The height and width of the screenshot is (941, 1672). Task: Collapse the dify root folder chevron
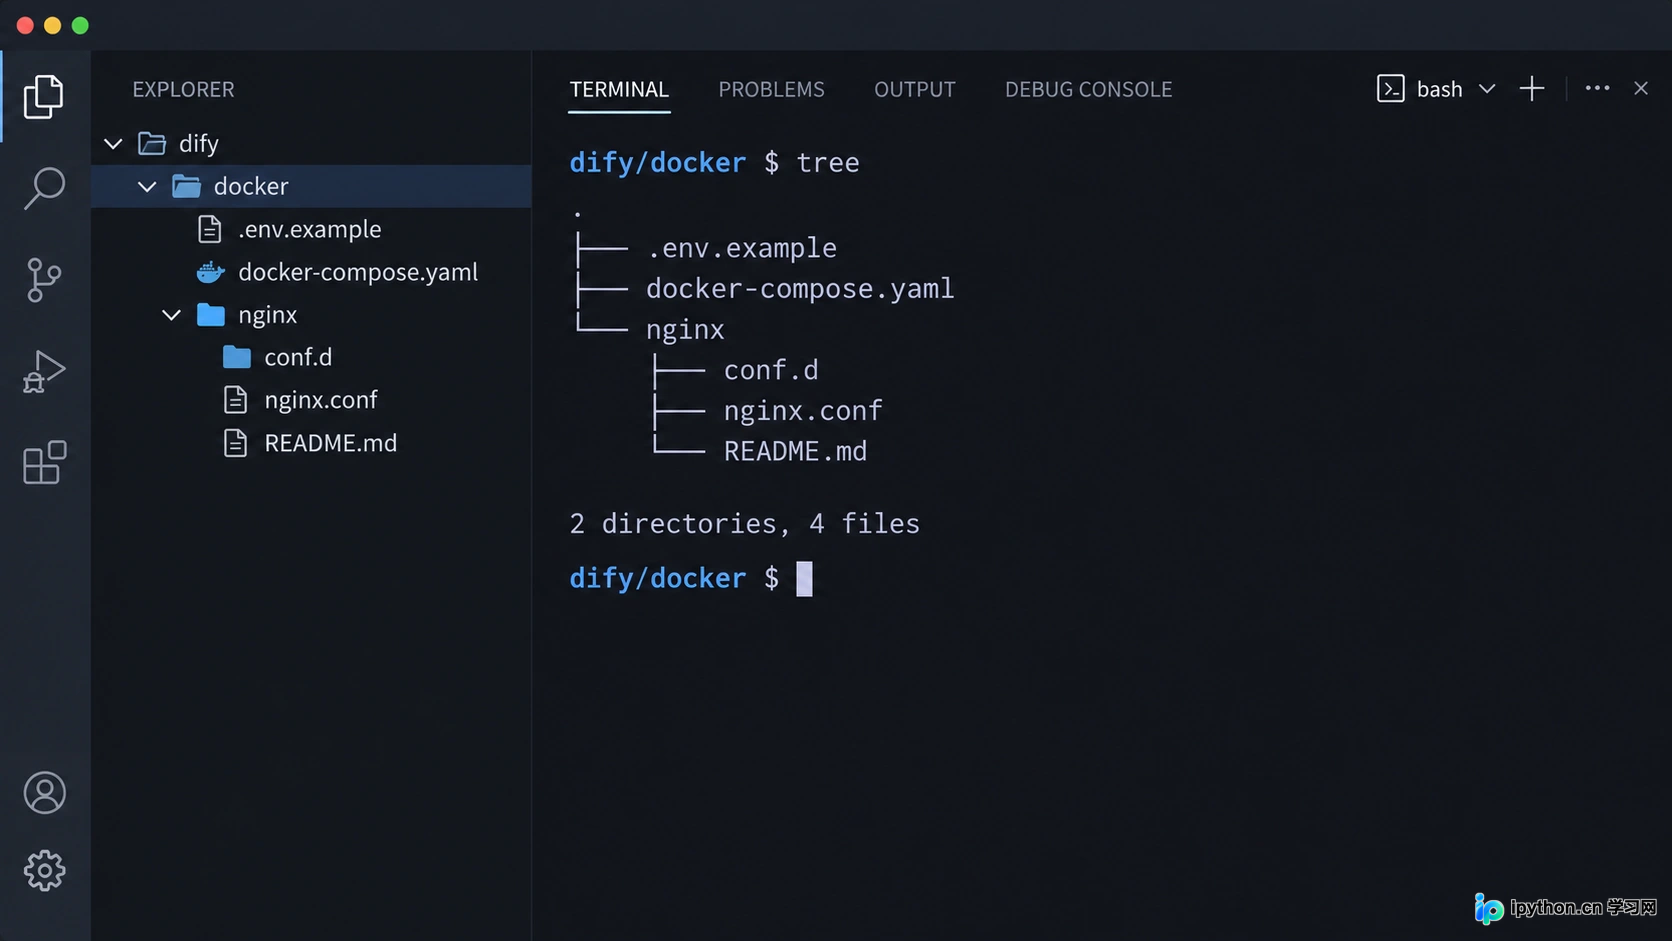pos(113,144)
